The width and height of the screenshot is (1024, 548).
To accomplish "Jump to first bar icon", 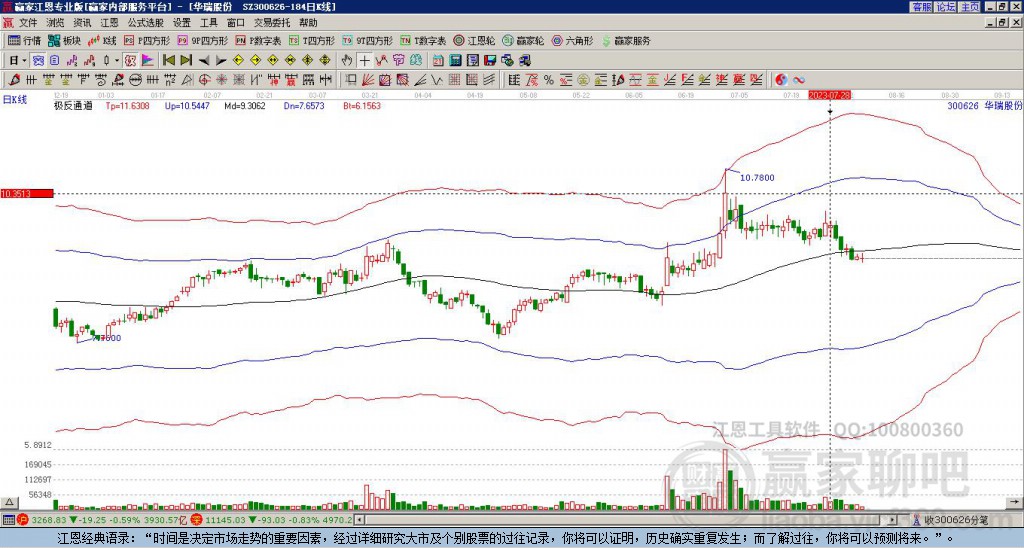I will 168,61.
